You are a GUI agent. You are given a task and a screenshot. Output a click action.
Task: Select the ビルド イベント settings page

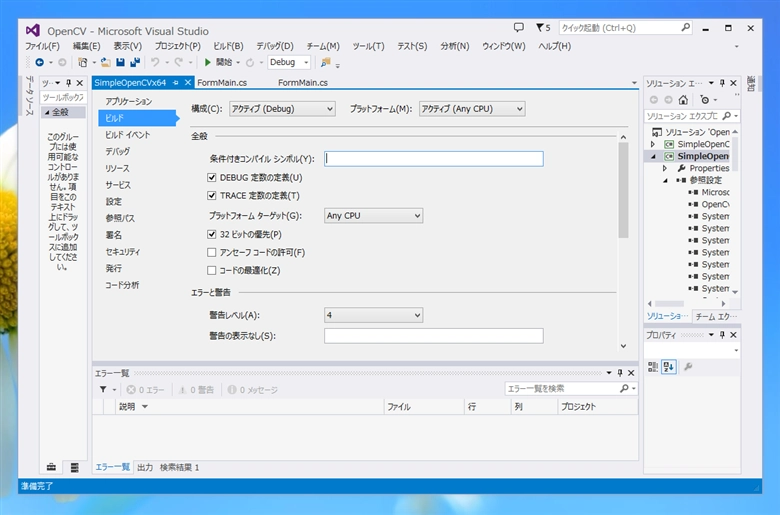127,134
